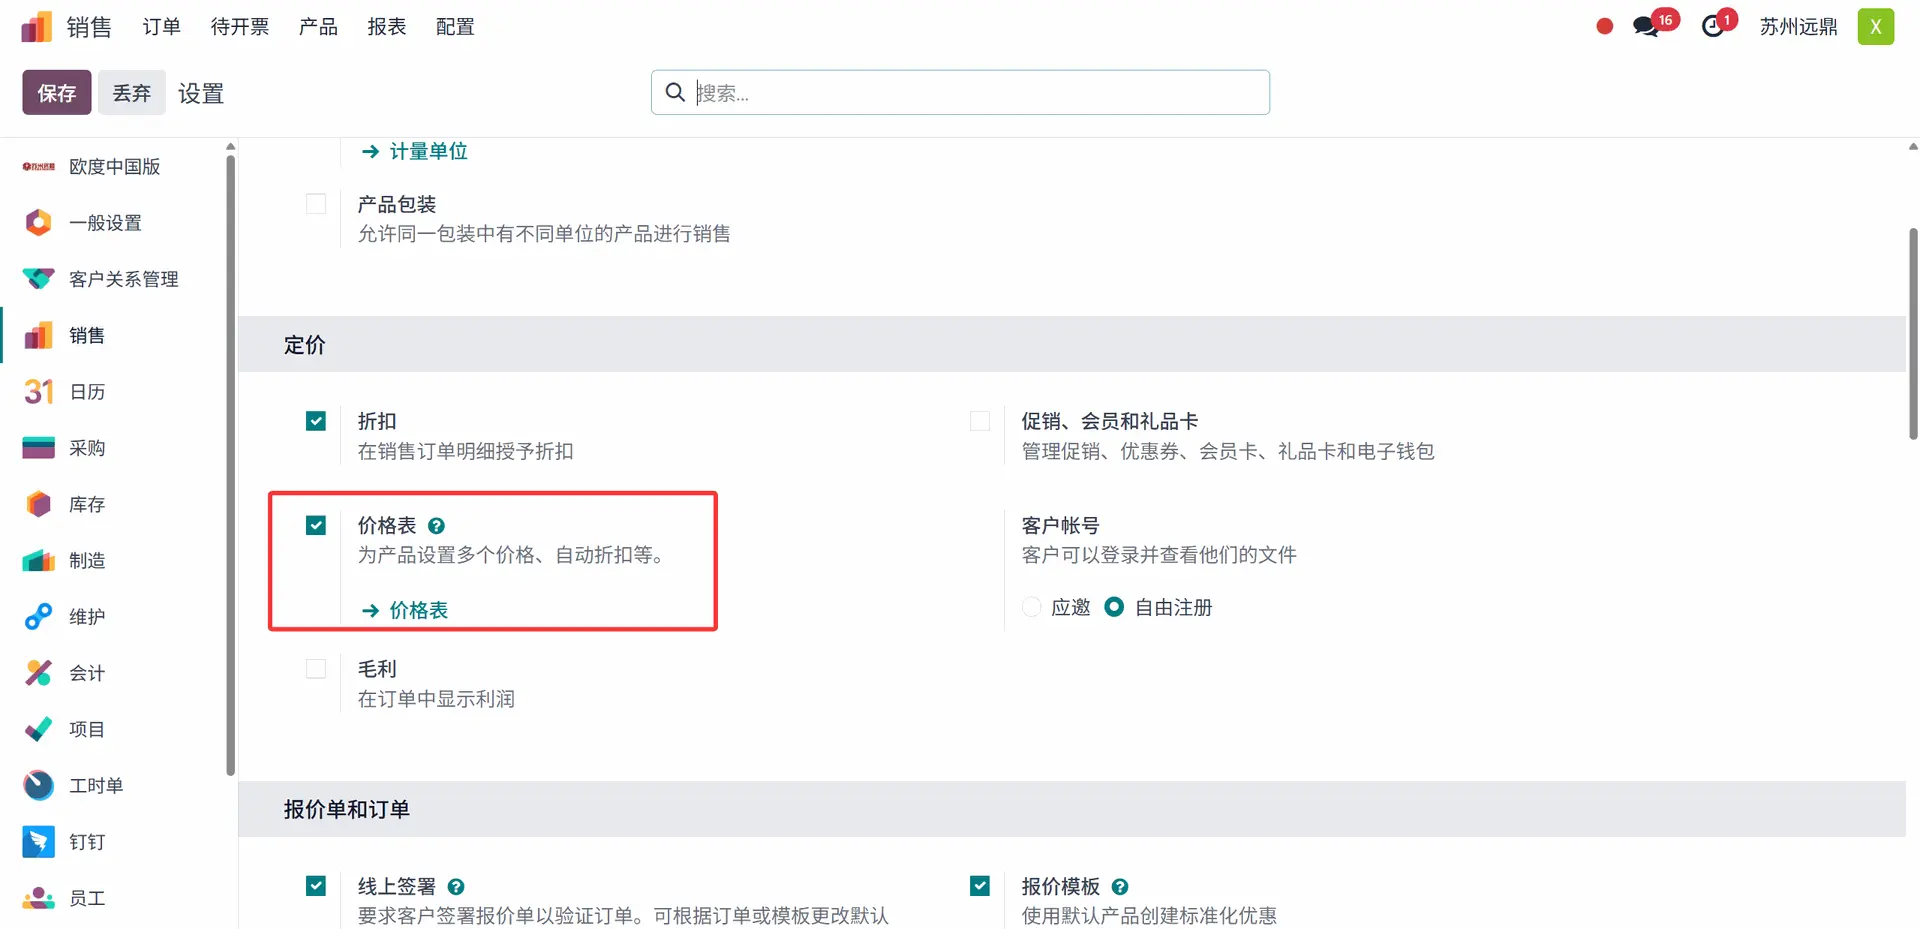Open 客户关系管理 settings in the sidebar
1920x929 pixels.
pos(123,279)
